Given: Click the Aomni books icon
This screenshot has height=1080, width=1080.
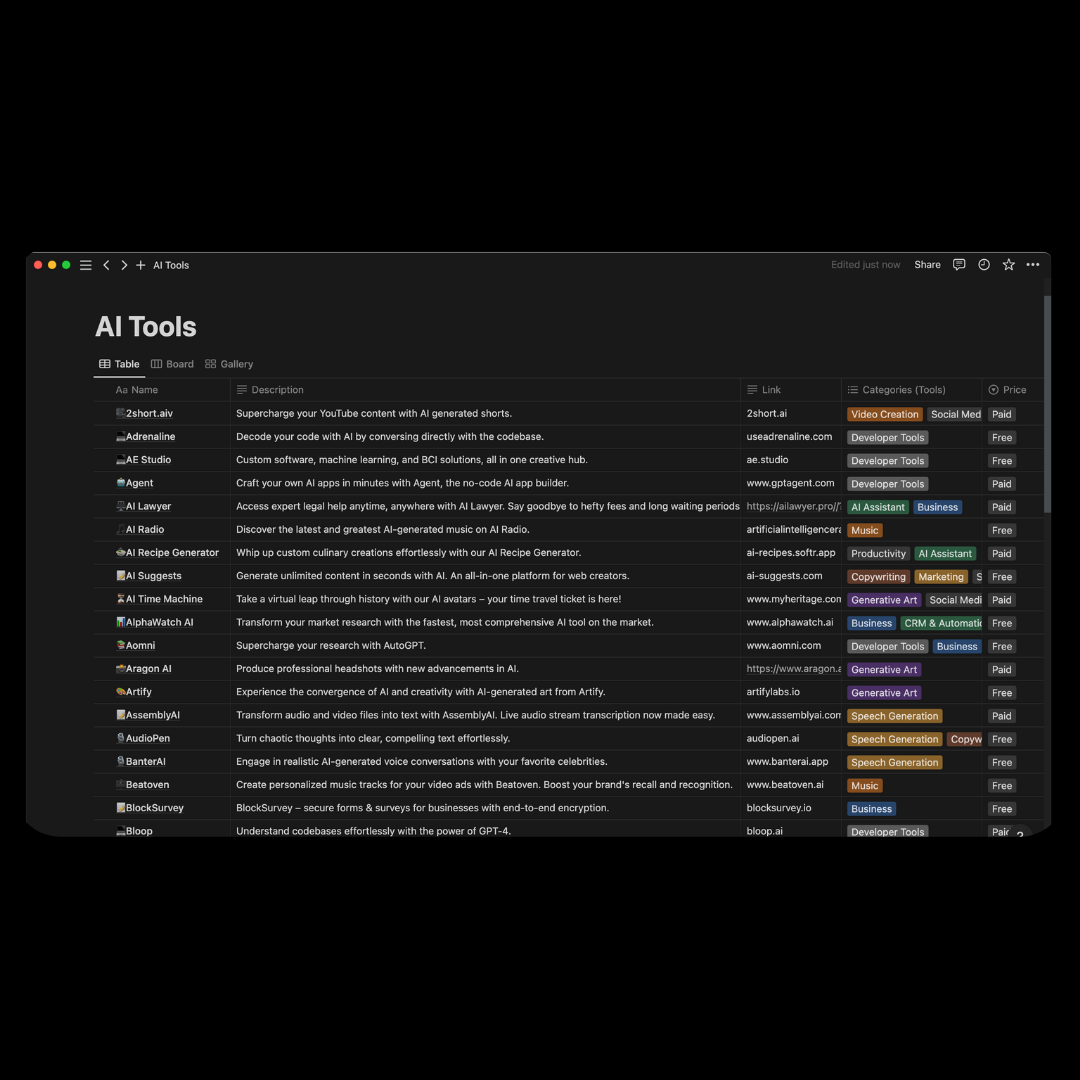Looking at the screenshot, I should [x=121, y=645].
